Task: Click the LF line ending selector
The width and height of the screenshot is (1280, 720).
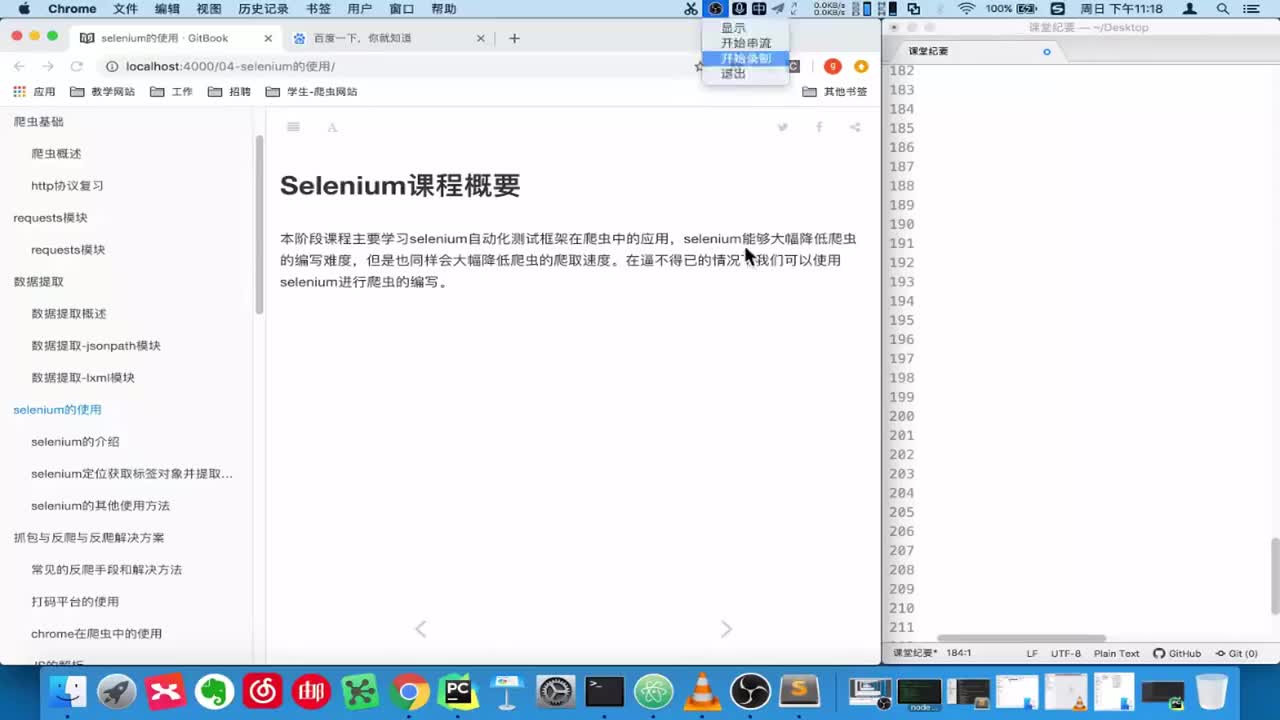Action: pyautogui.click(x=1031, y=654)
